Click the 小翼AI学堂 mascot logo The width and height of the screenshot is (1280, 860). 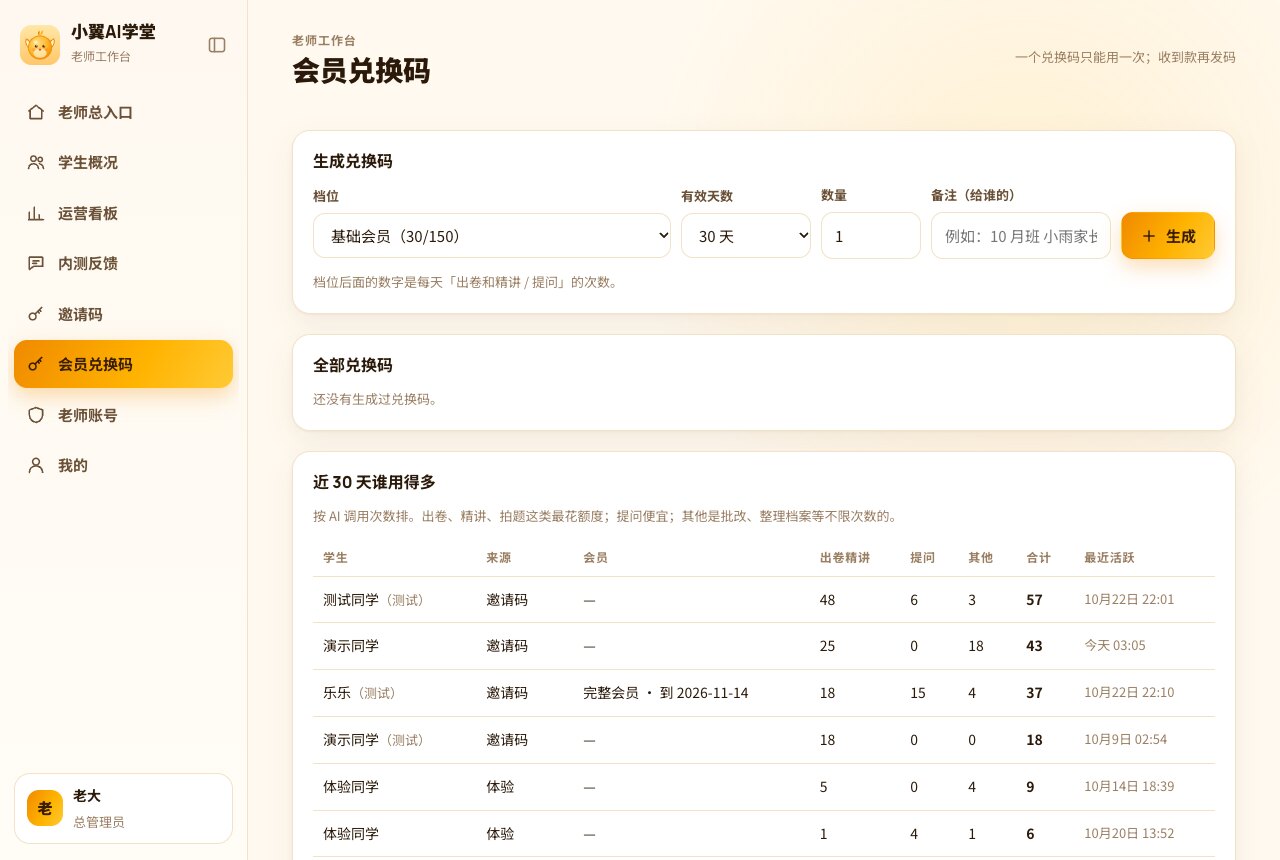pos(40,45)
